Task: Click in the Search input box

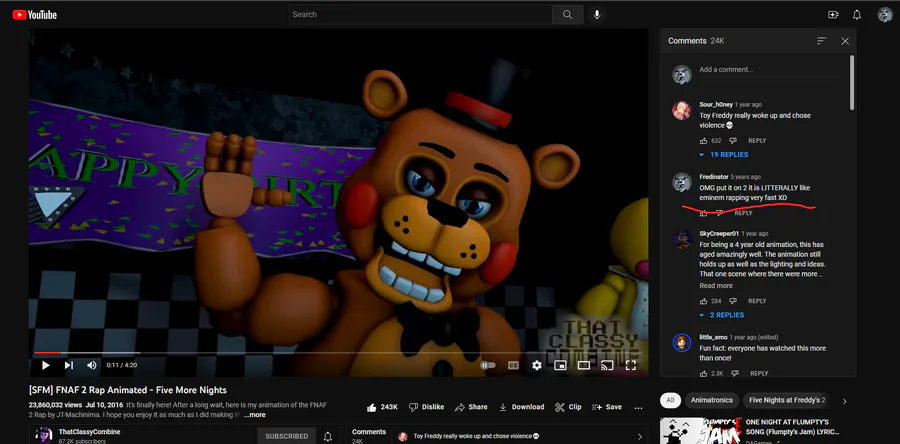Action: point(421,15)
